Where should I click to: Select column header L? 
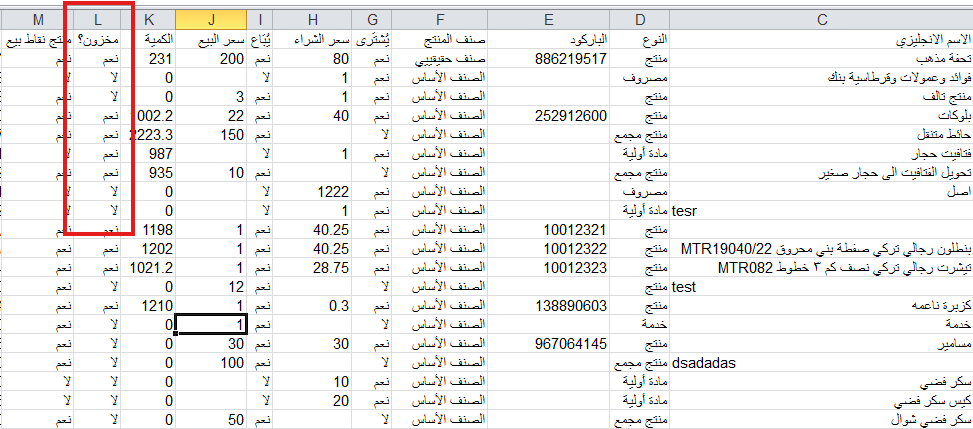tap(97, 20)
